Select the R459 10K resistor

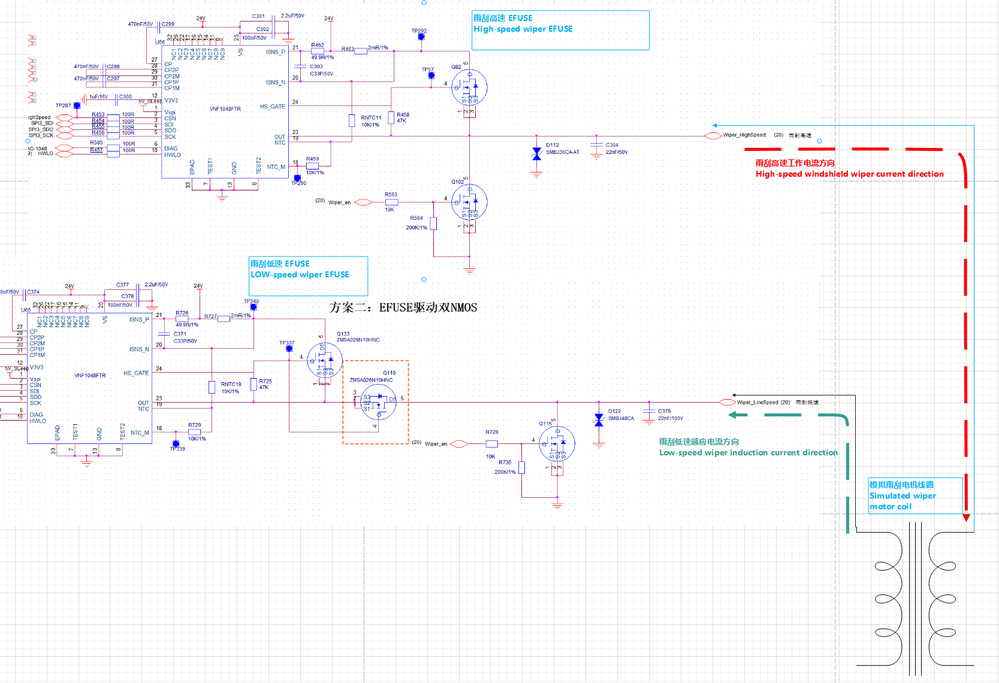pyautogui.click(x=313, y=165)
